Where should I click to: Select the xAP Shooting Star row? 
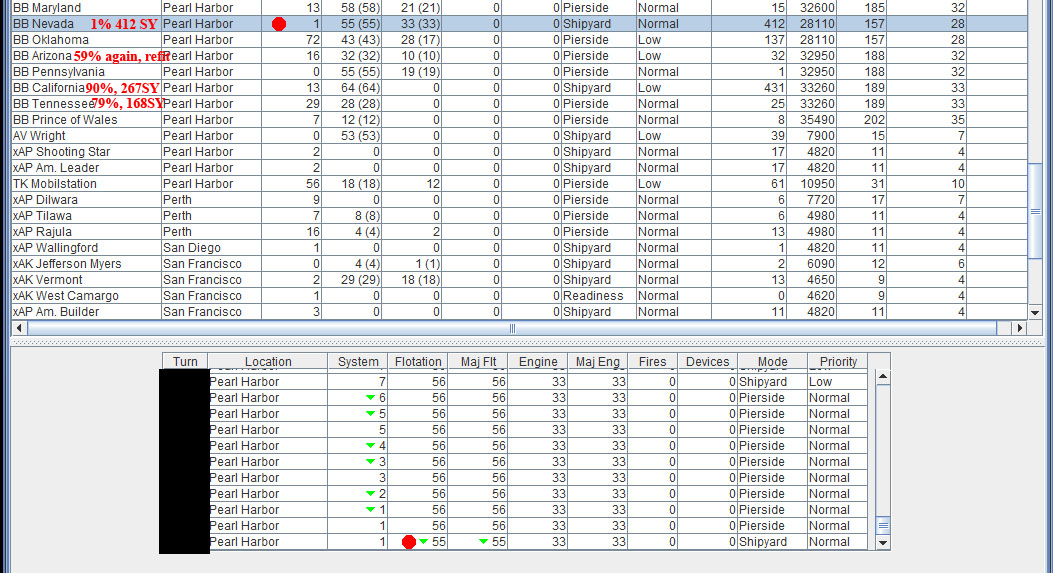pyautogui.click(x=520, y=152)
